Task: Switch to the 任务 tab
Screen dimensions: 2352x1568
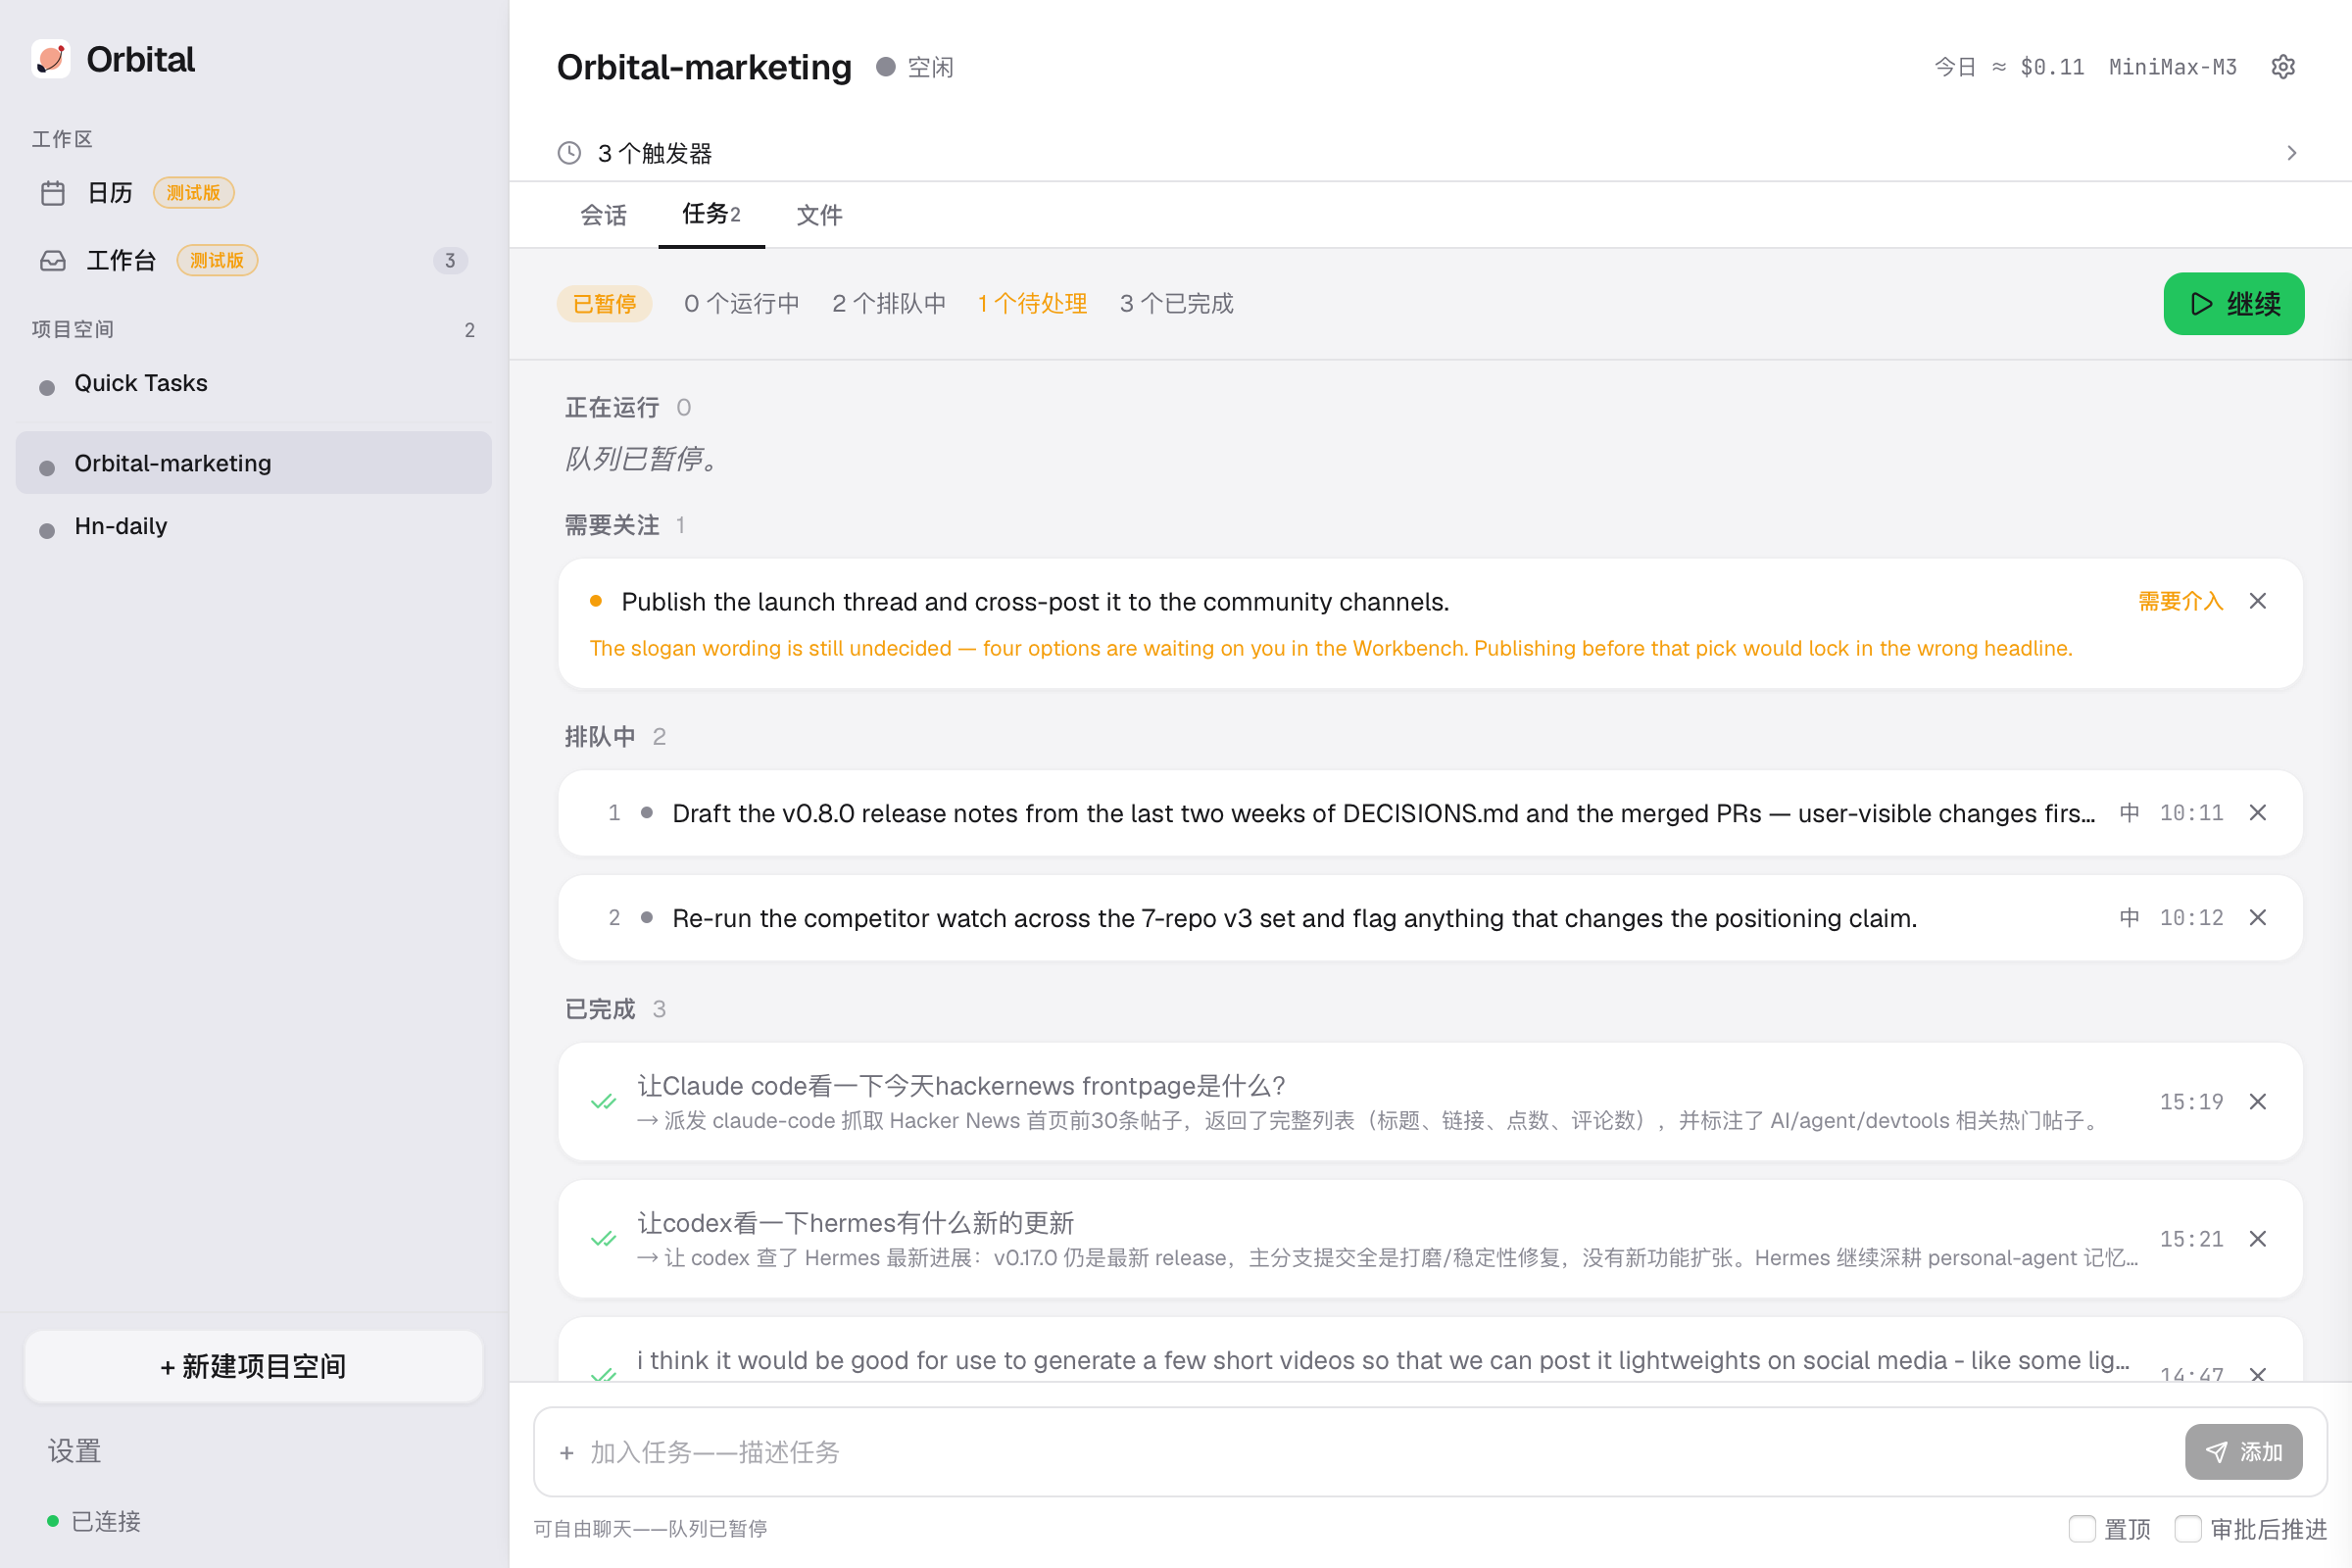Action: [x=711, y=214]
